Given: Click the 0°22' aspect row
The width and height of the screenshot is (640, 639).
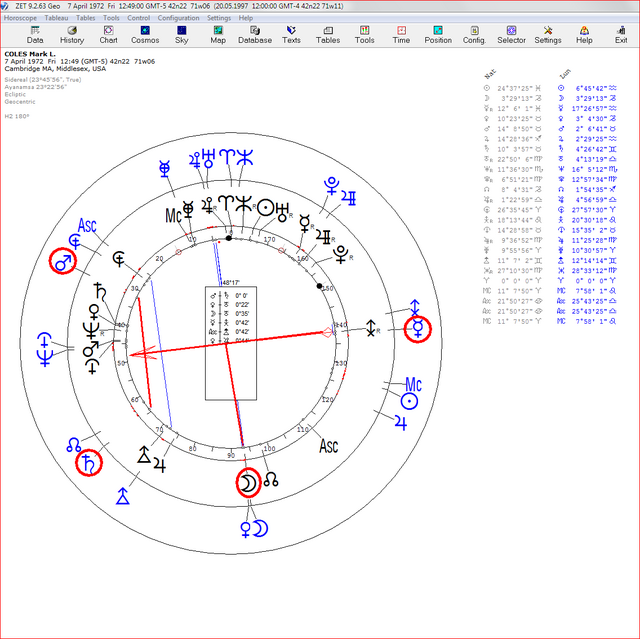Looking at the screenshot, I should (x=230, y=304).
